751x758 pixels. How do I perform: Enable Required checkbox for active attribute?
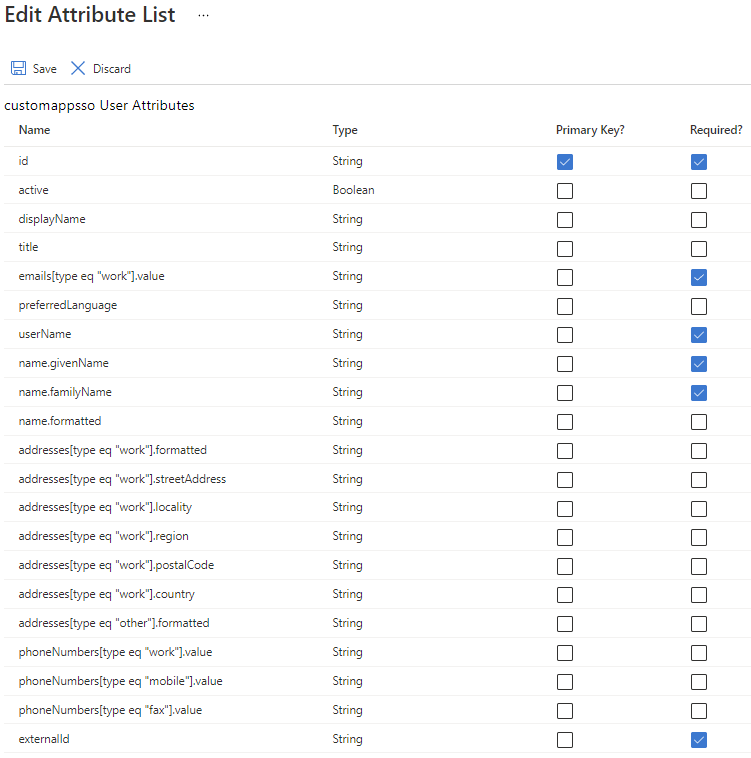tap(699, 191)
